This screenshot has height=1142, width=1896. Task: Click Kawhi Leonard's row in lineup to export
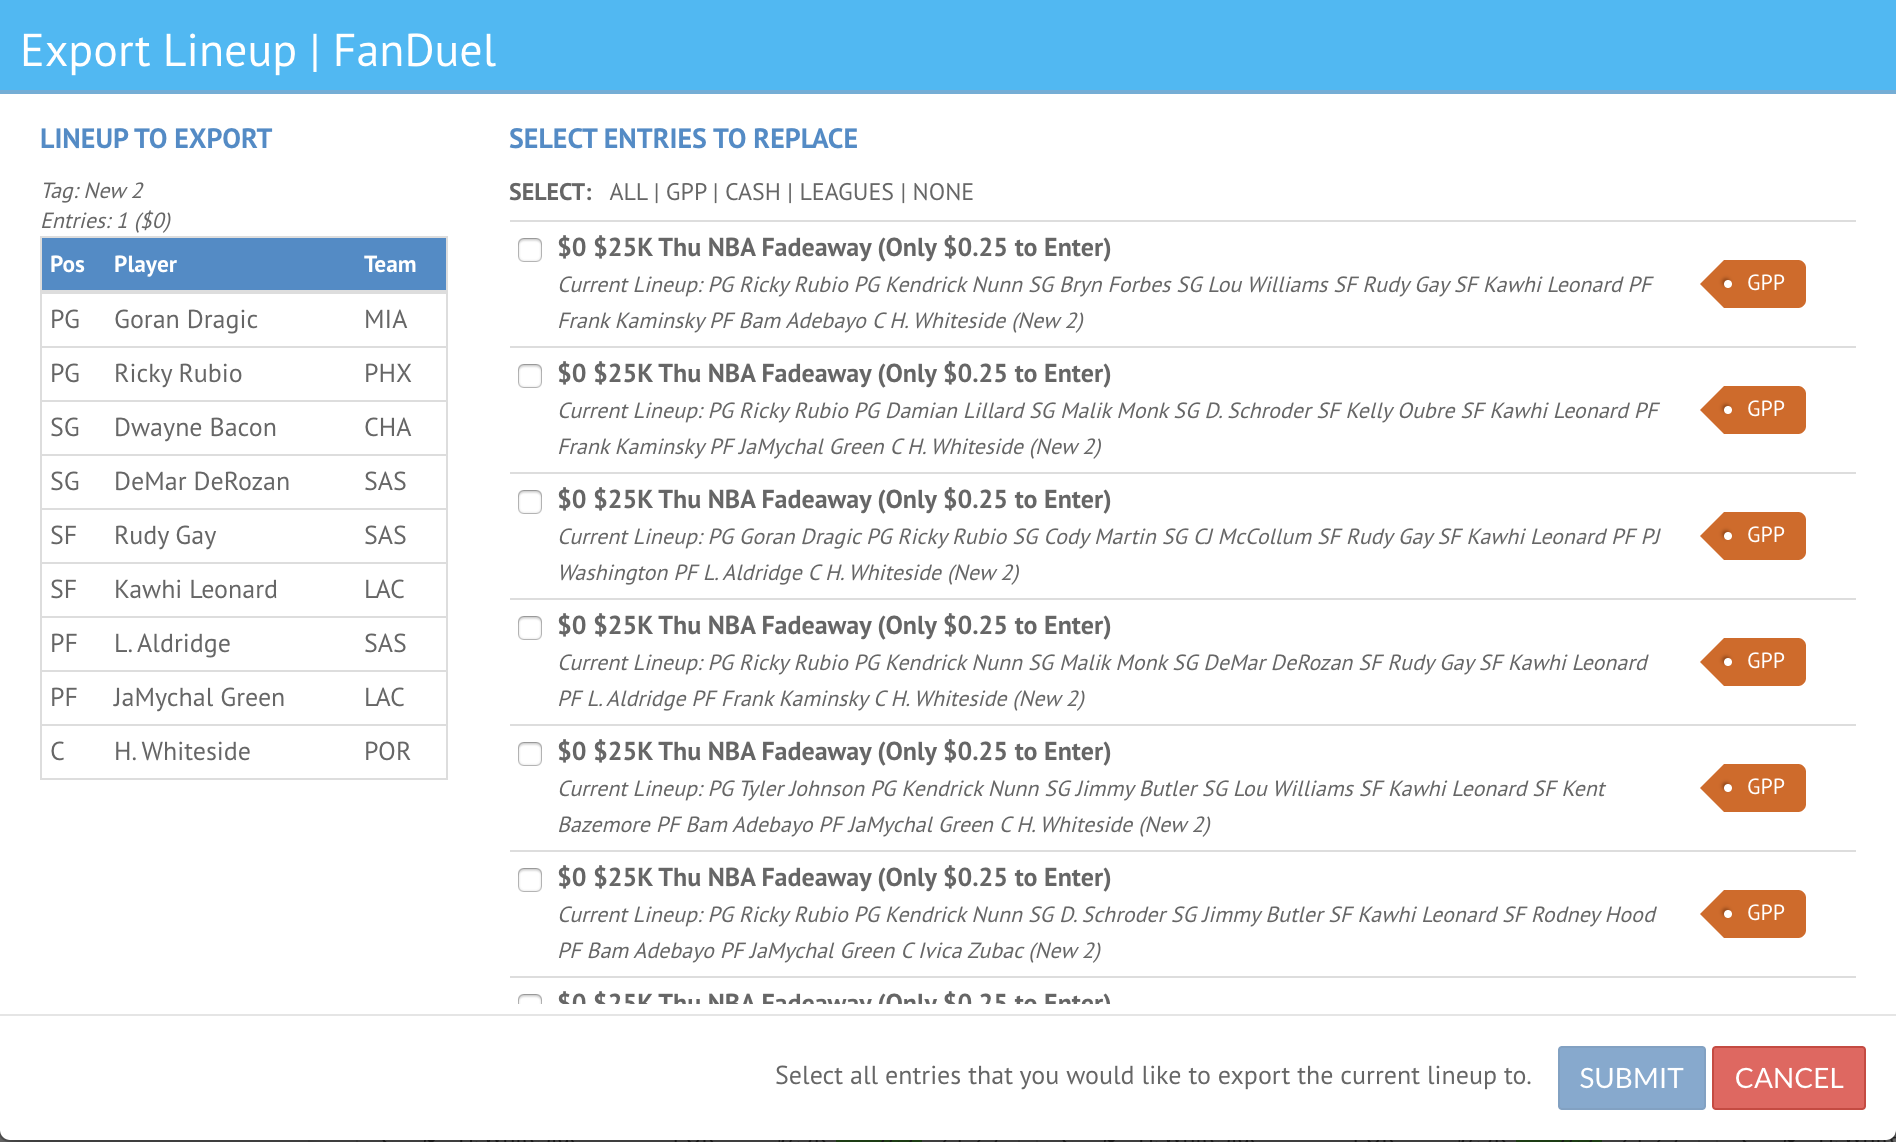pyautogui.click(x=196, y=589)
